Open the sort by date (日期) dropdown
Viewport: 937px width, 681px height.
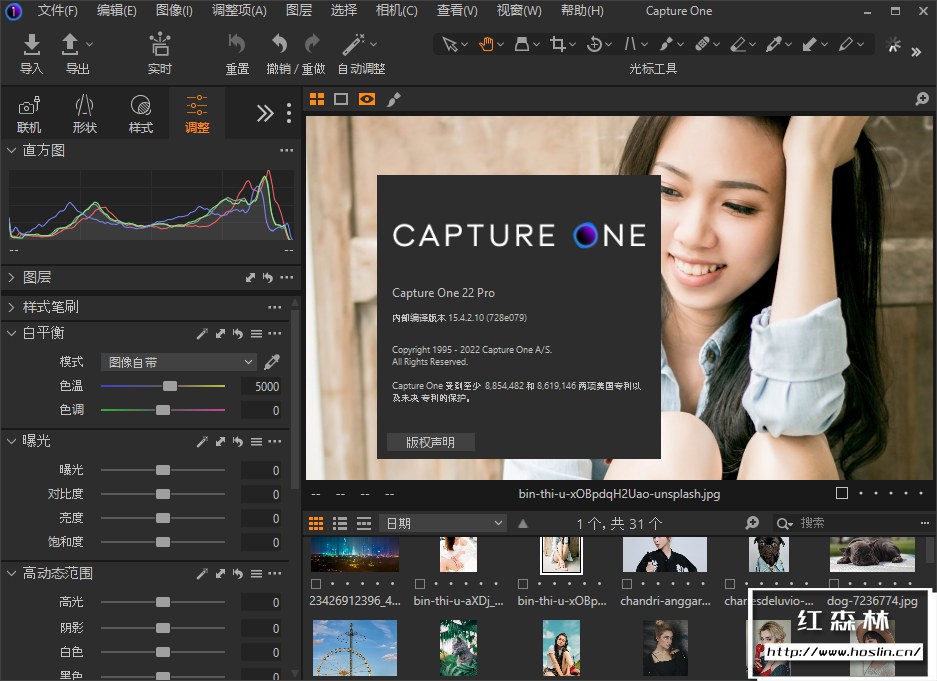point(444,523)
